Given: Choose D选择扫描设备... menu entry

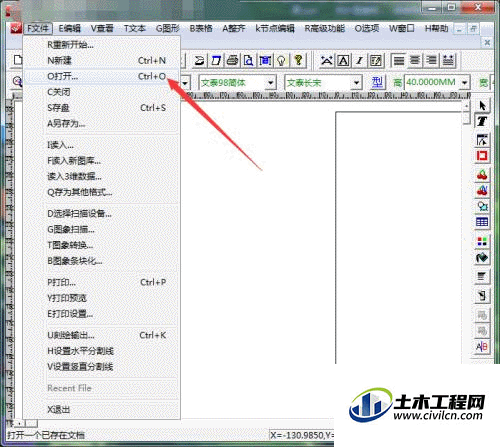Looking at the screenshot, I should point(103,213).
